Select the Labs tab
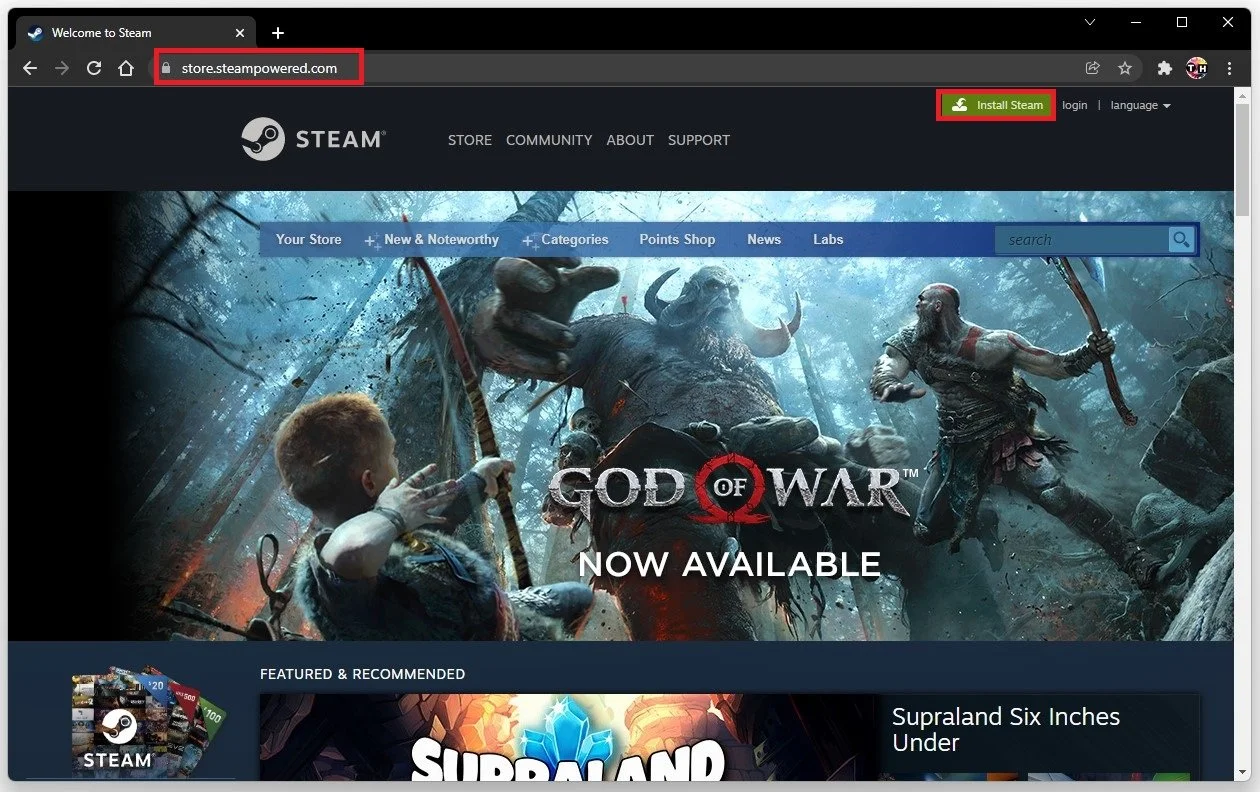The height and width of the screenshot is (792, 1260). coord(828,239)
